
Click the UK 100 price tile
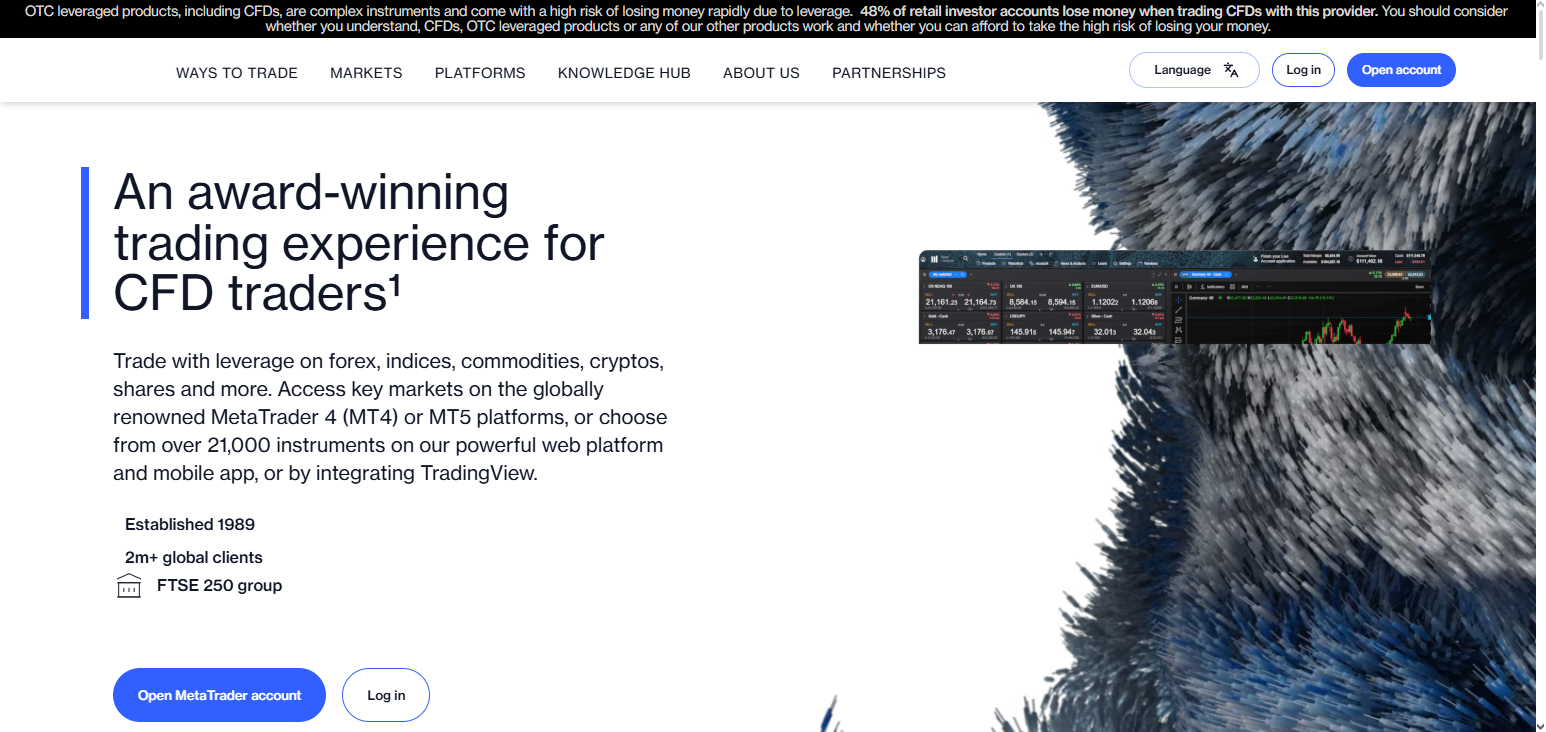pyautogui.click(x=1042, y=297)
